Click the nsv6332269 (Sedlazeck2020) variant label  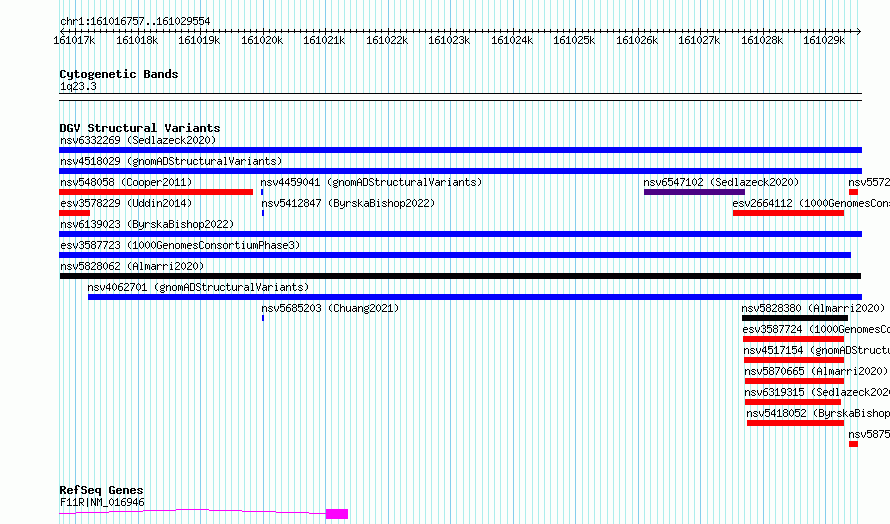138,140
